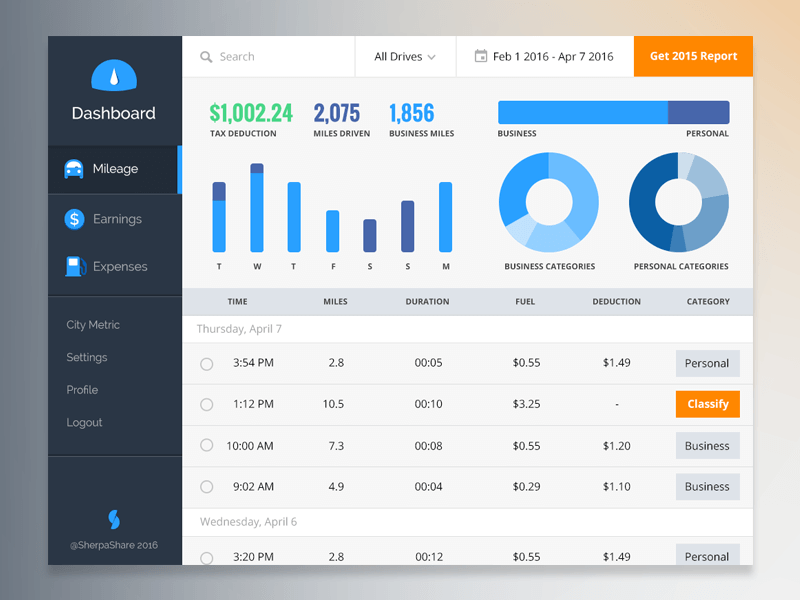
Task: Click Logout in the sidebar
Action: point(84,422)
